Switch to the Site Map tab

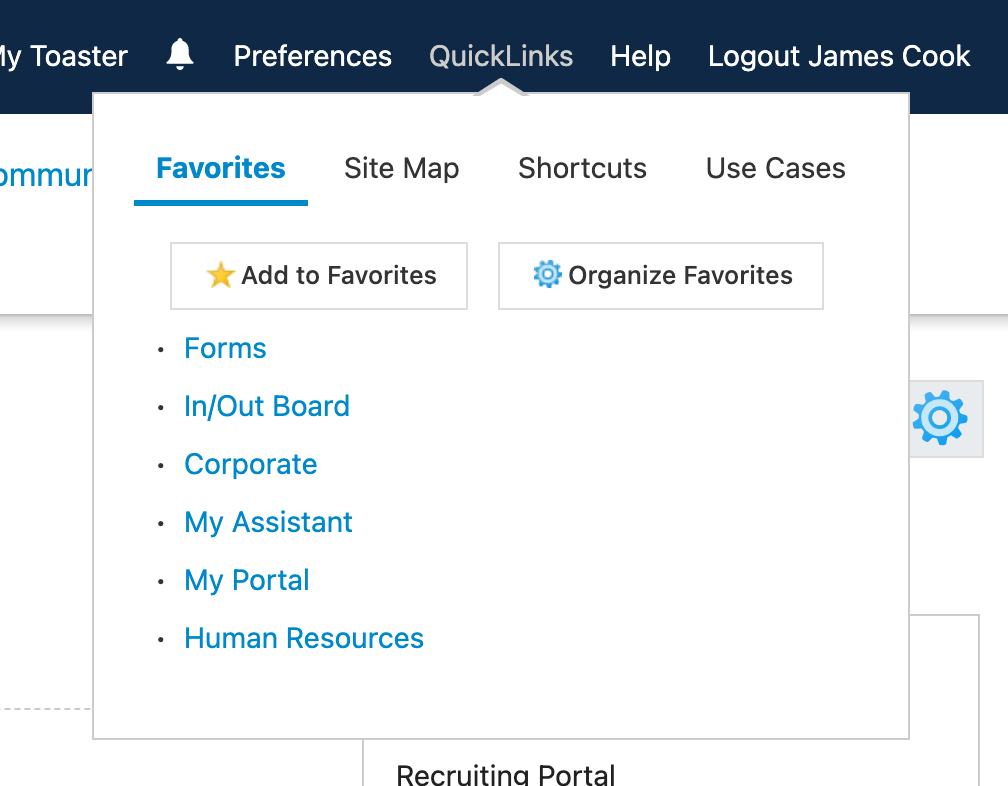402,168
